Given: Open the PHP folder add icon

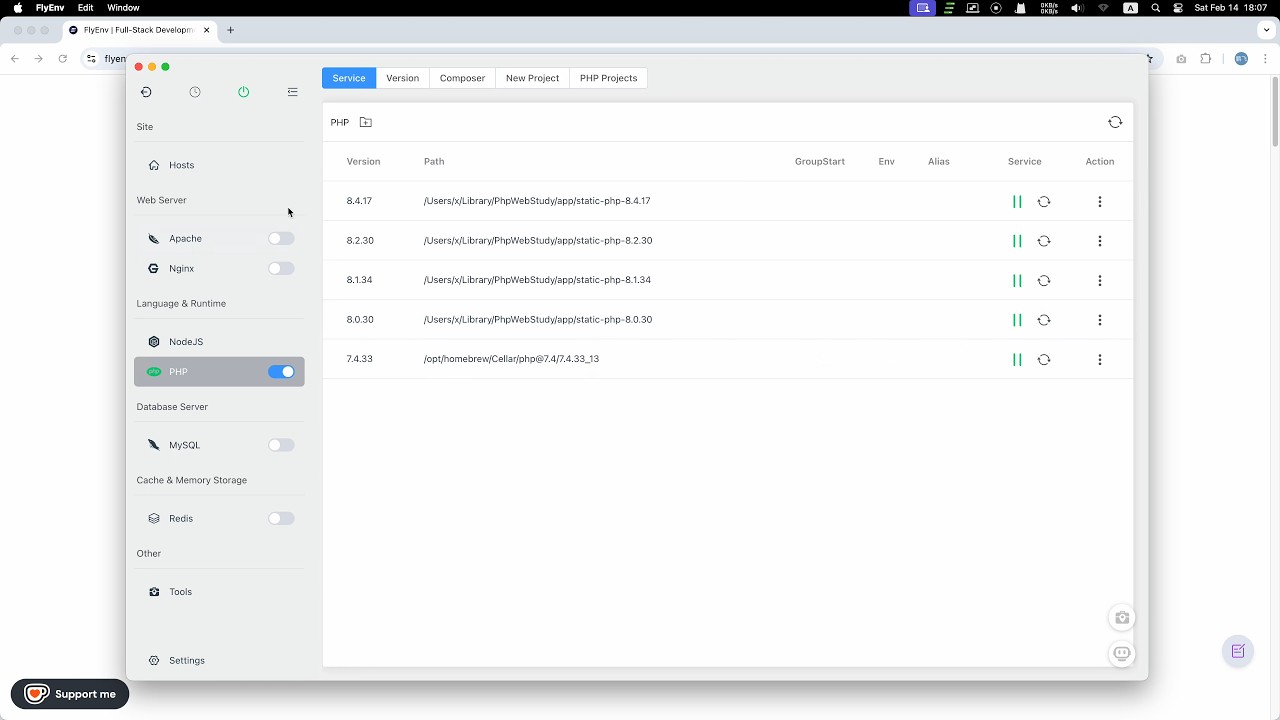Looking at the screenshot, I should (366, 122).
